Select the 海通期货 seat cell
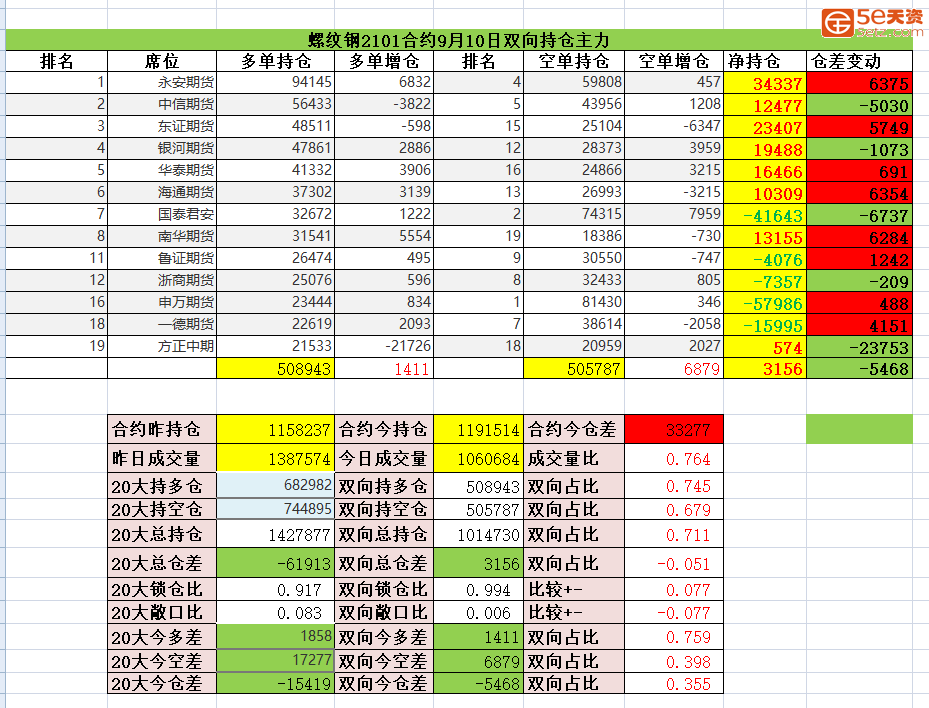This screenshot has height=708, width=929. [x=162, y=192]
